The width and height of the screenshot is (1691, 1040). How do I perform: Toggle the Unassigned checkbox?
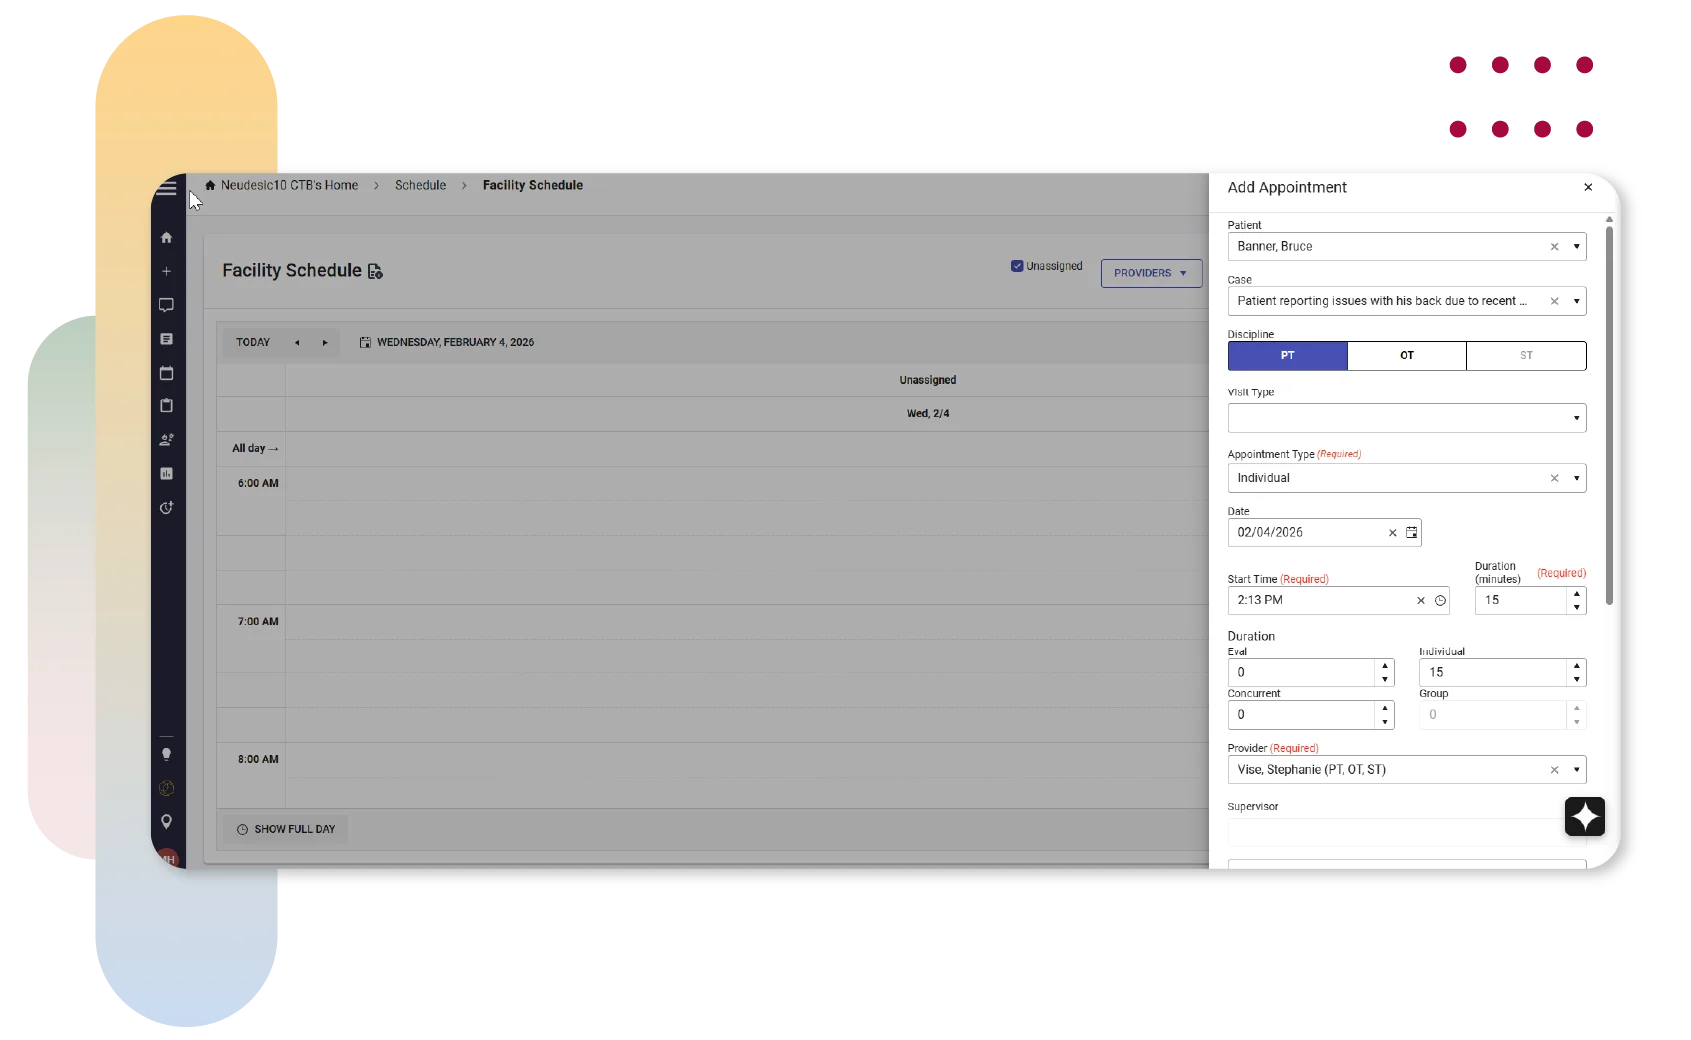pos(1017,266)
